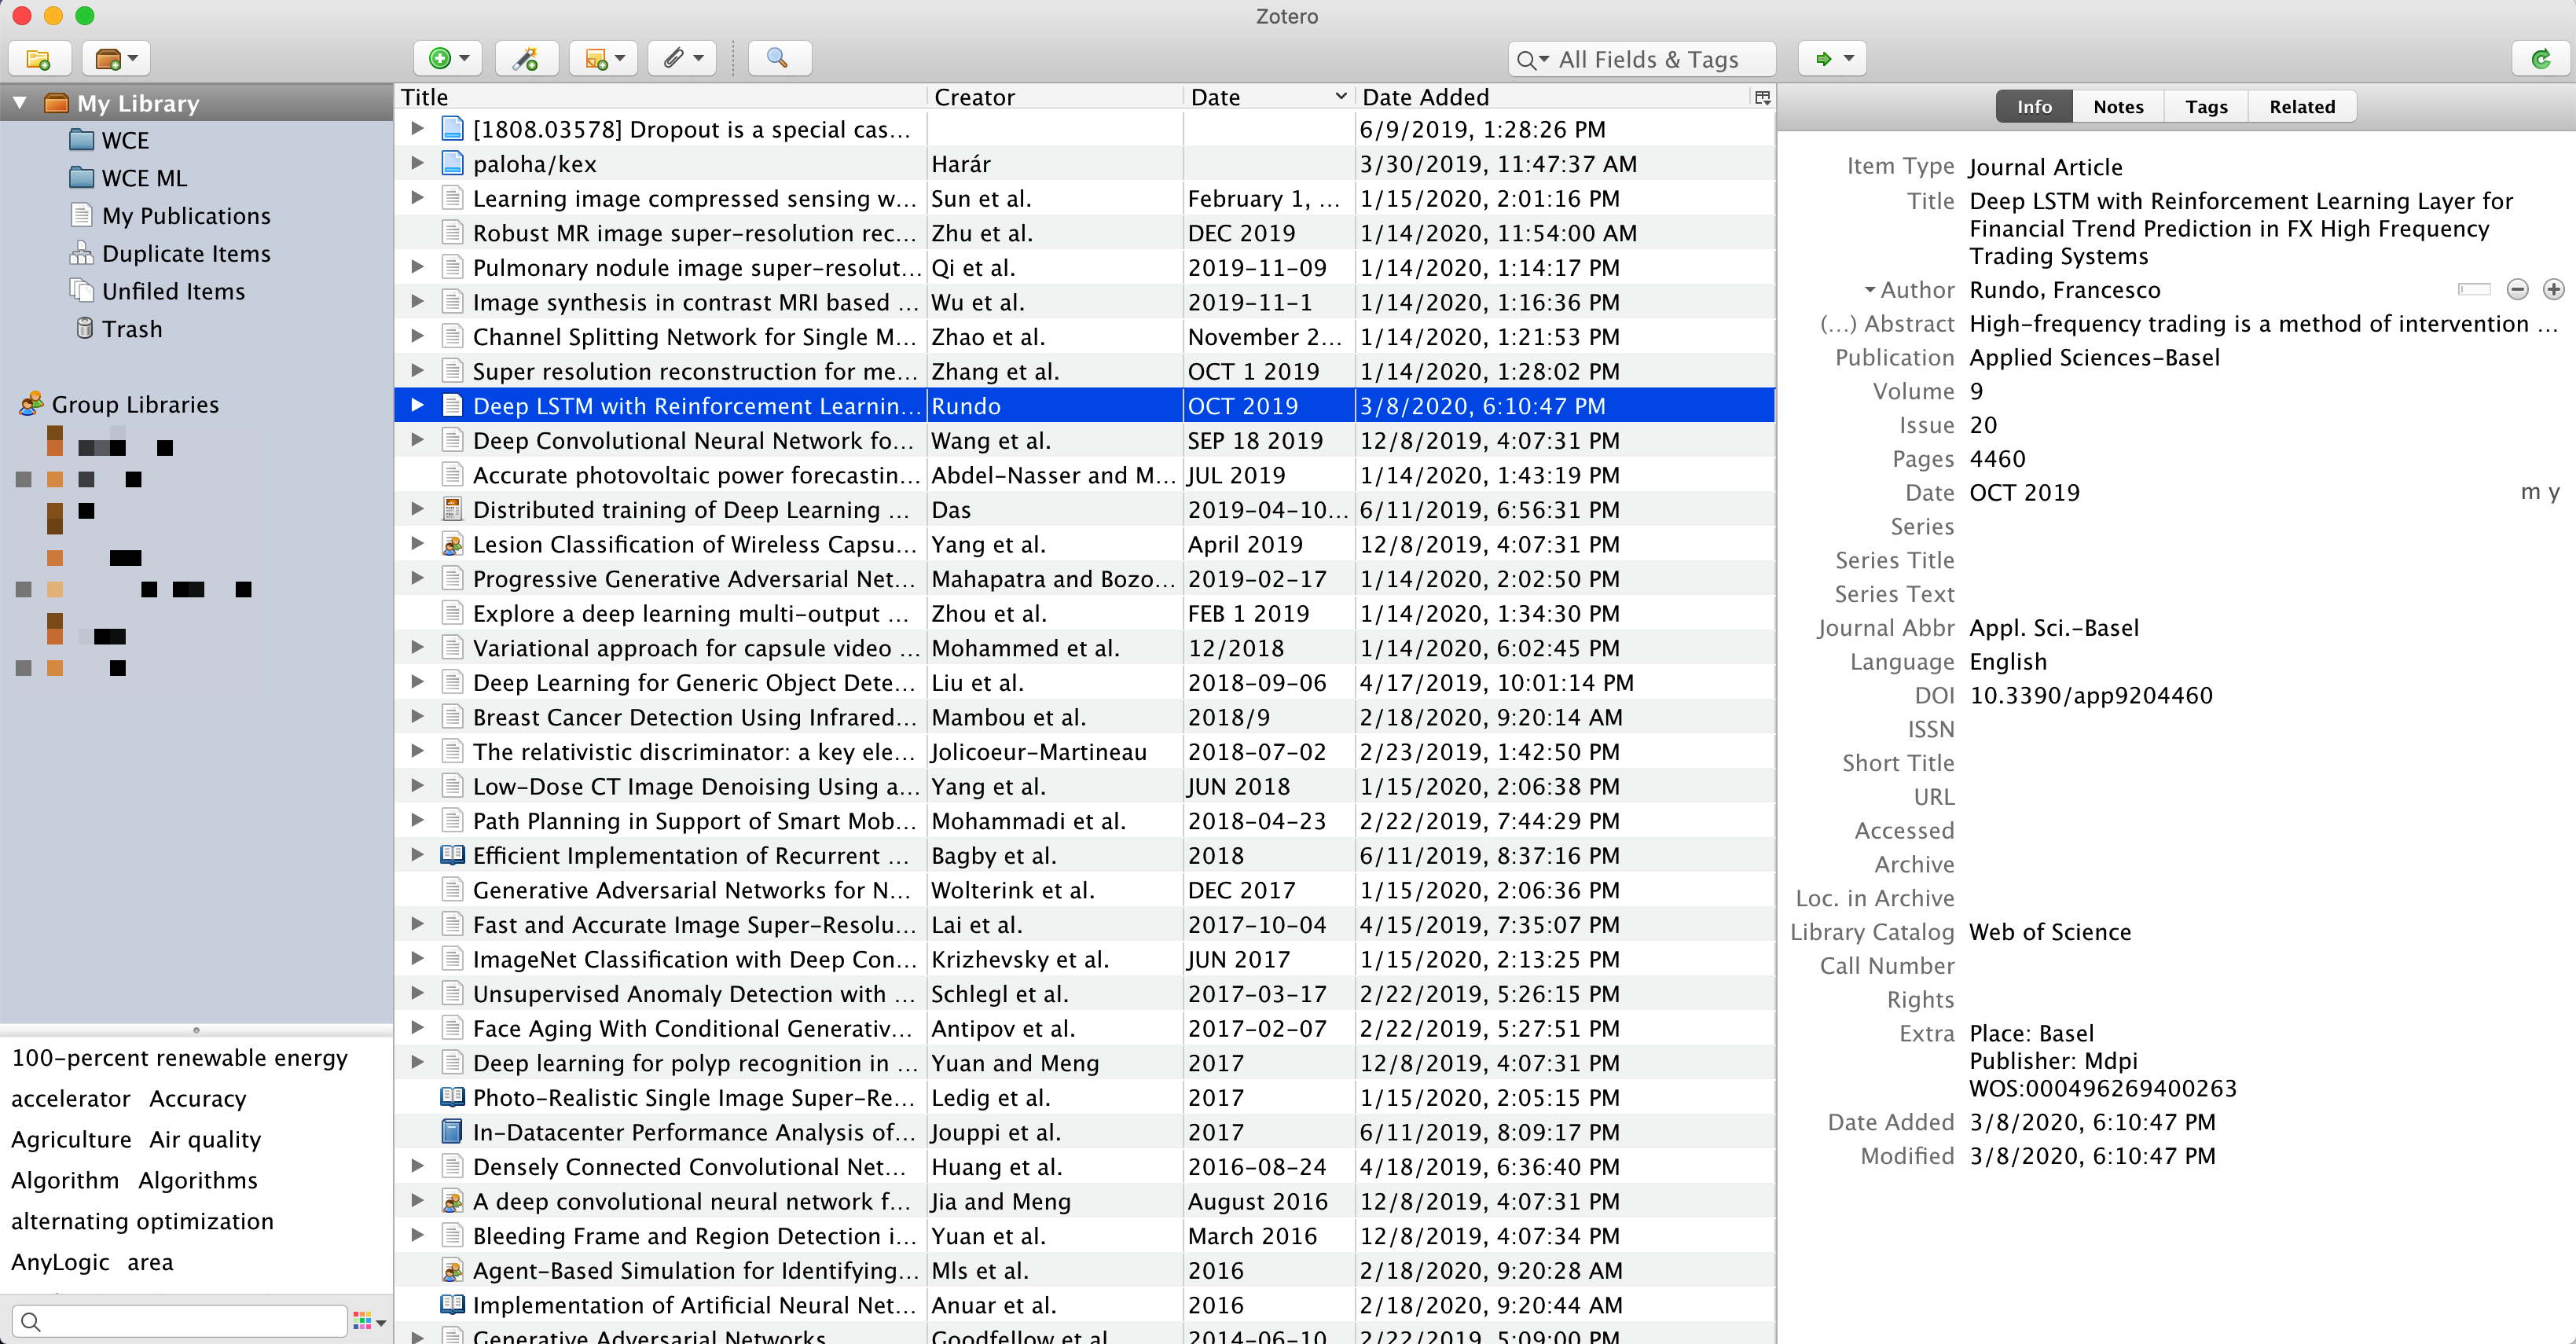The image size is (2576, 1344).
Task: Switch to the Related tab
Action: 2301,107
